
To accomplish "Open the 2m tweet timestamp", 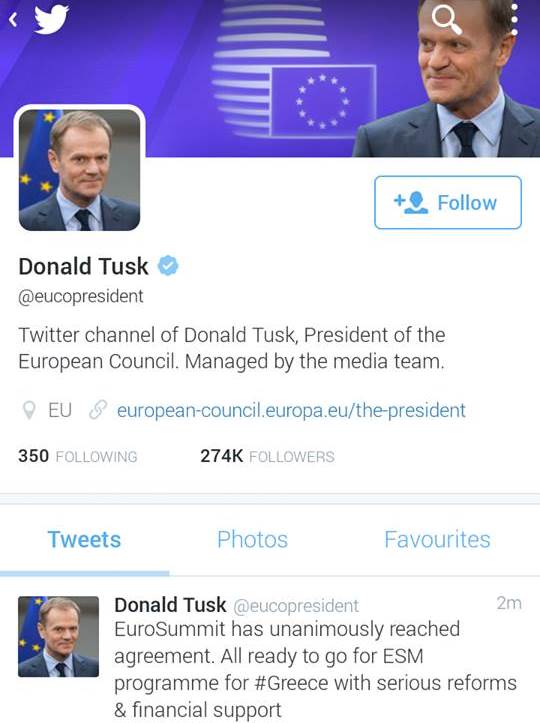I will [509, 603].
